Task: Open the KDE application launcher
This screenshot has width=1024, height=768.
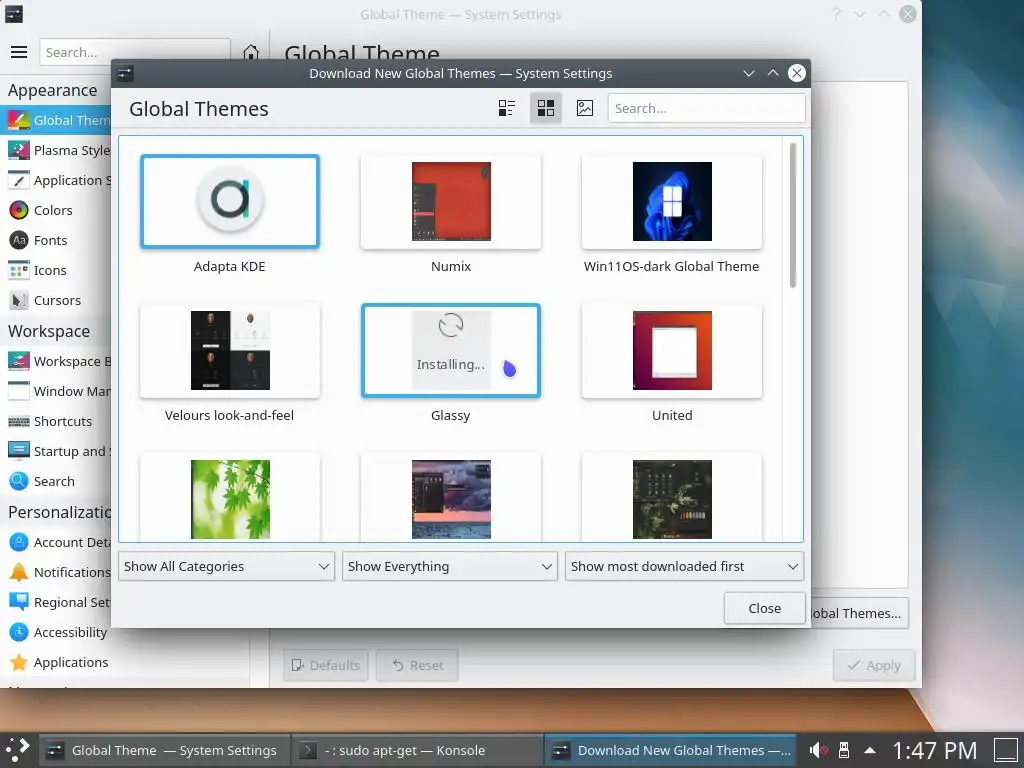Action: click(x=18, y=750)
